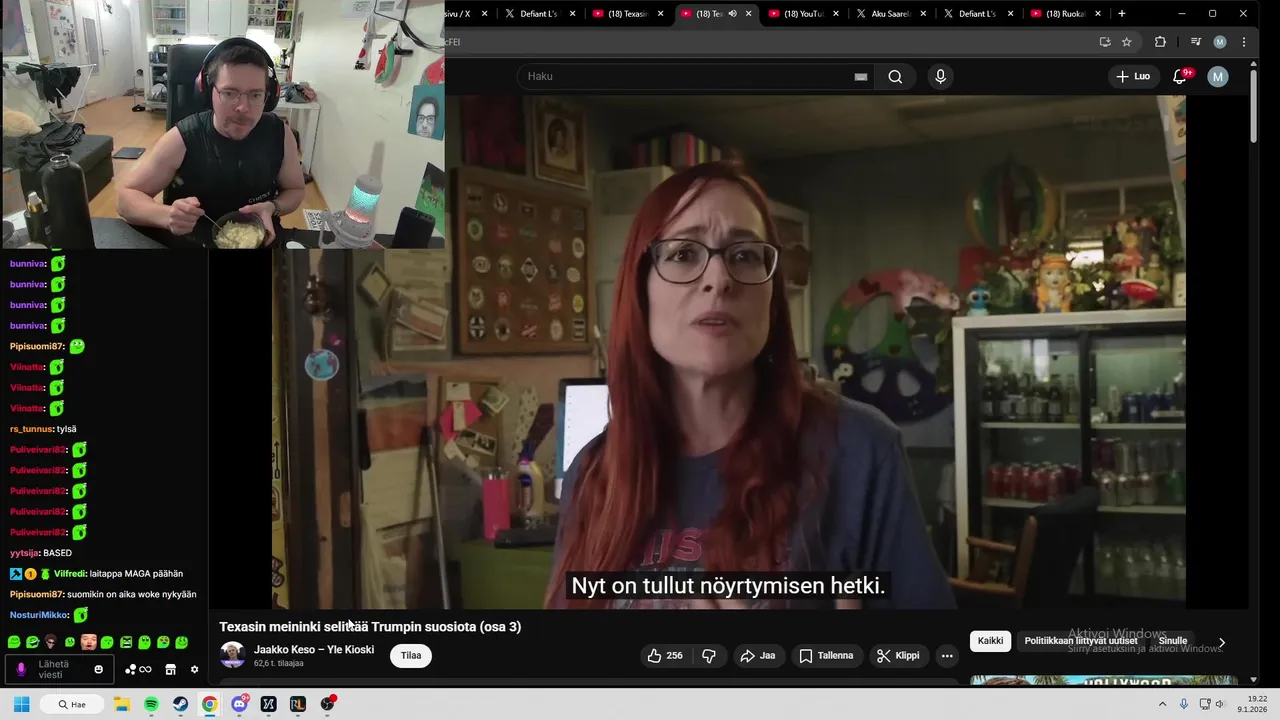
Task: Click yytsija's BASED chat message
Action: point(41,553)
